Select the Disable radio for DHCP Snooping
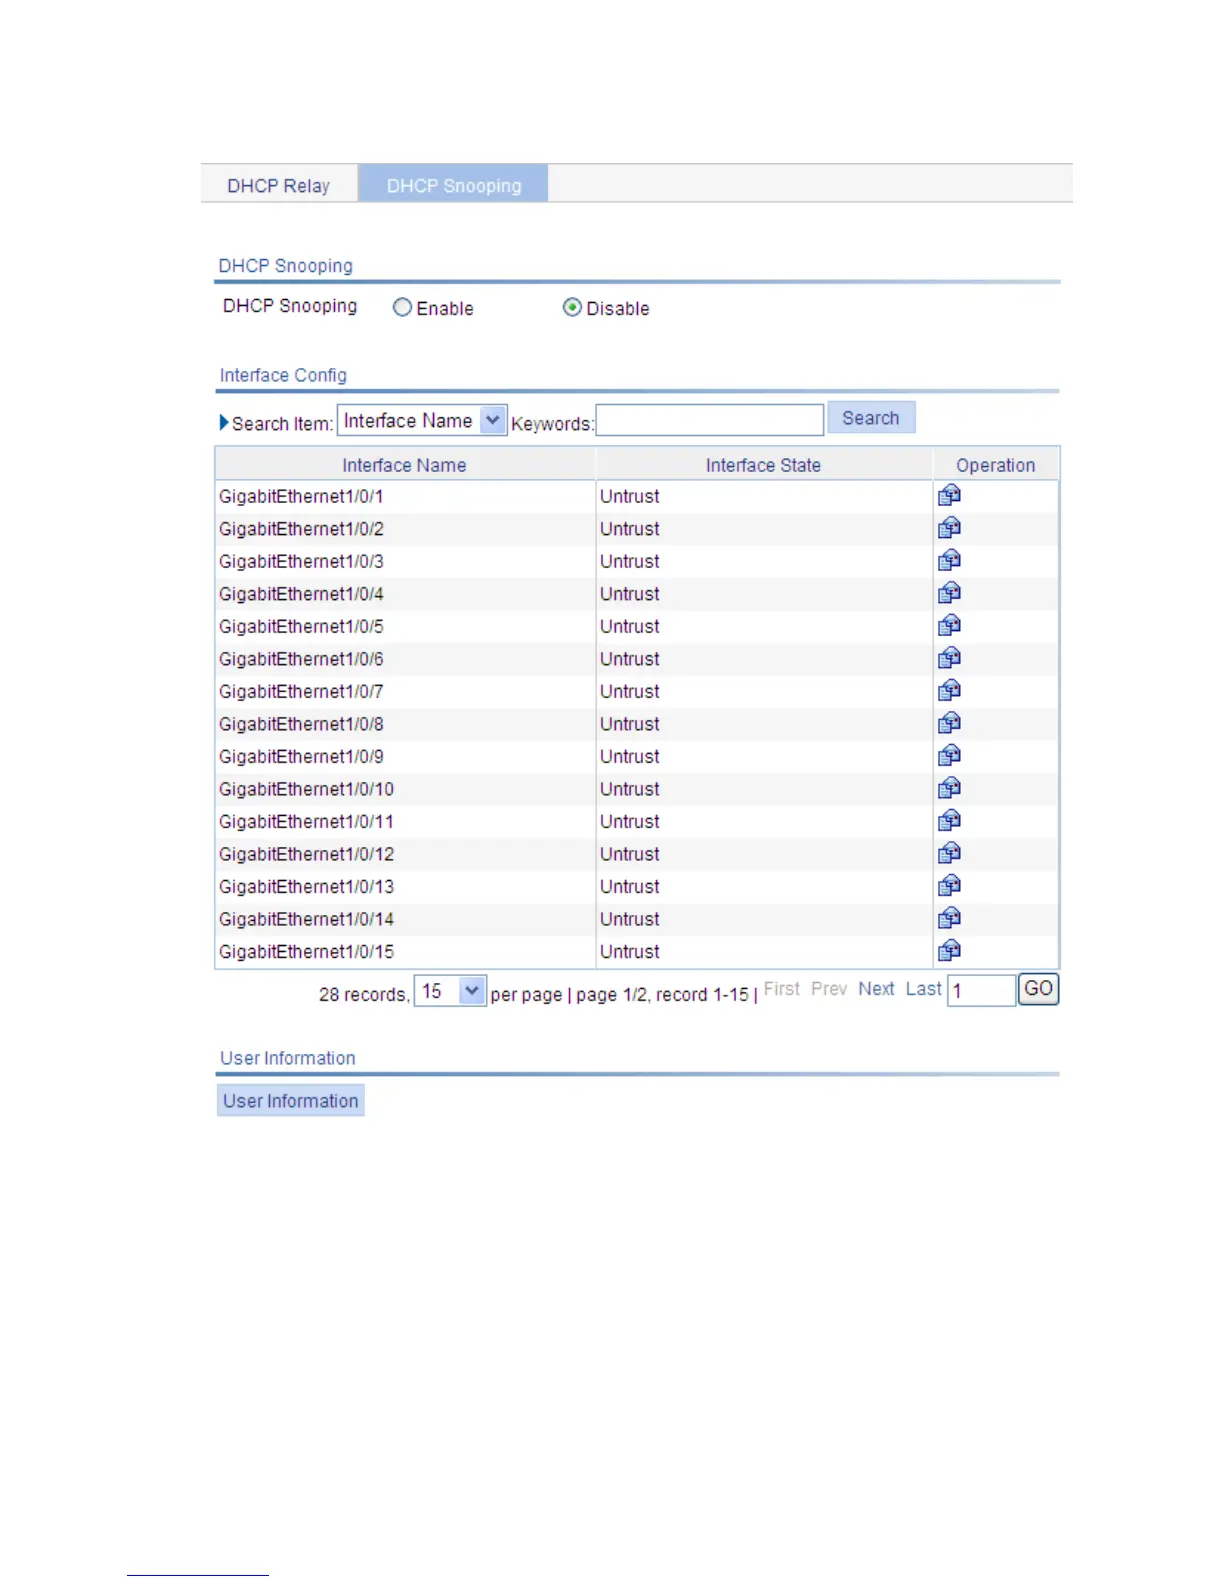This screenshot has width=1224, height=1584. (572, 308)
